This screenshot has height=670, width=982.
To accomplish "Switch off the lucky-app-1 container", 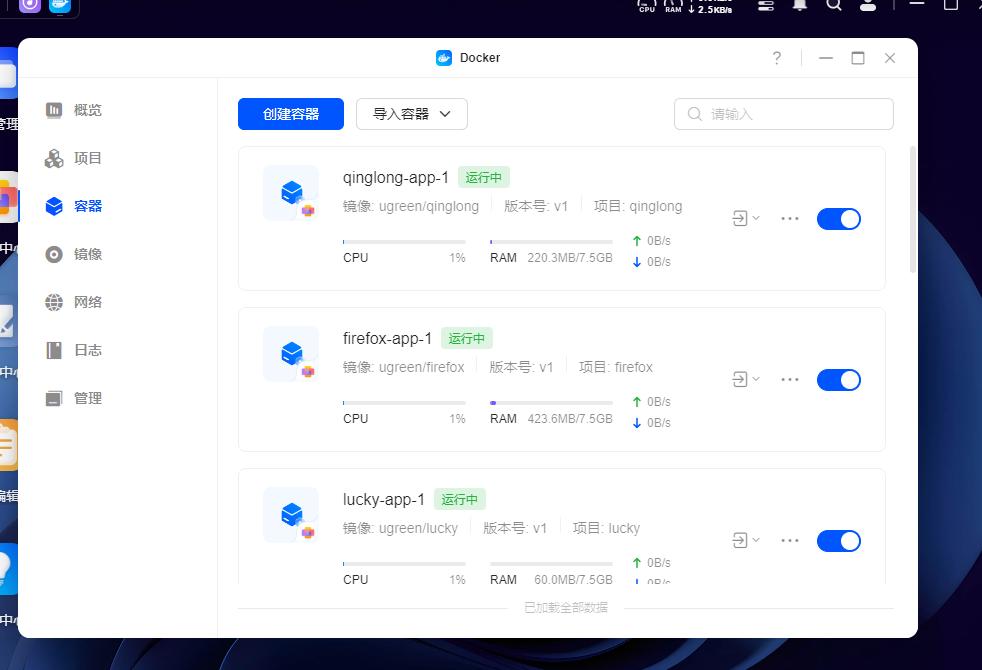I will point(838,540).
